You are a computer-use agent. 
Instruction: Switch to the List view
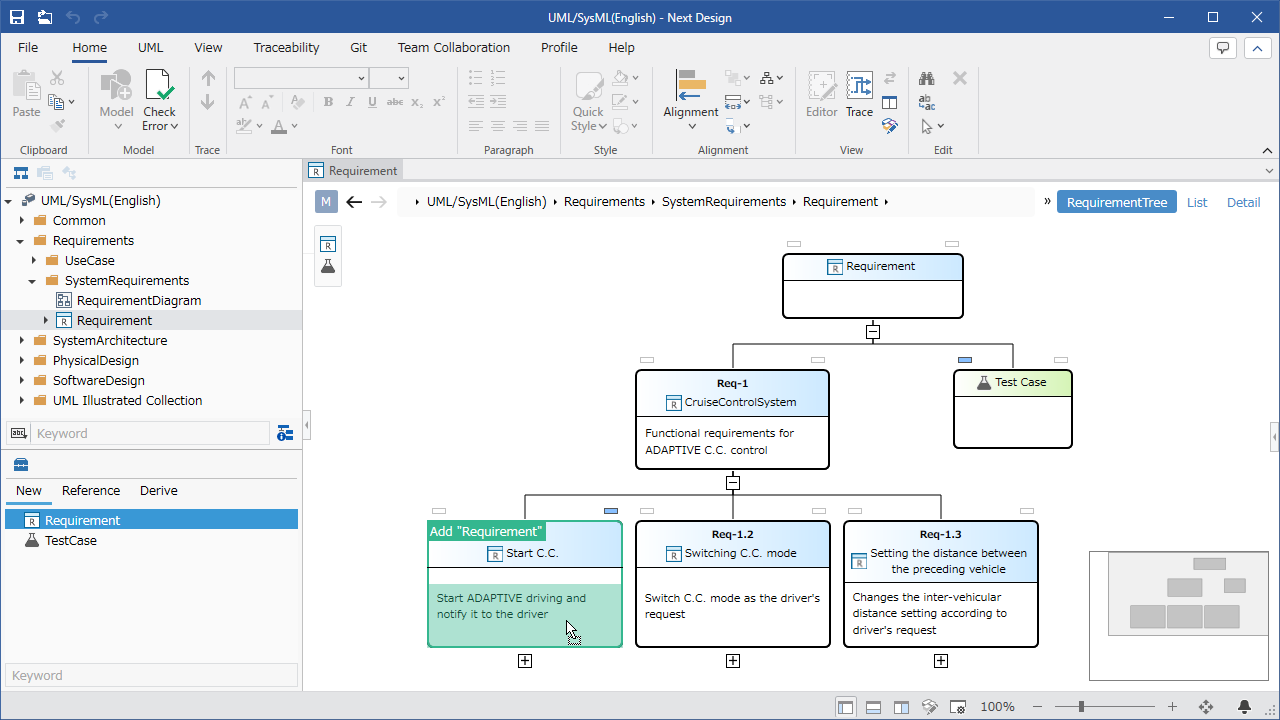coord(1197,202)
